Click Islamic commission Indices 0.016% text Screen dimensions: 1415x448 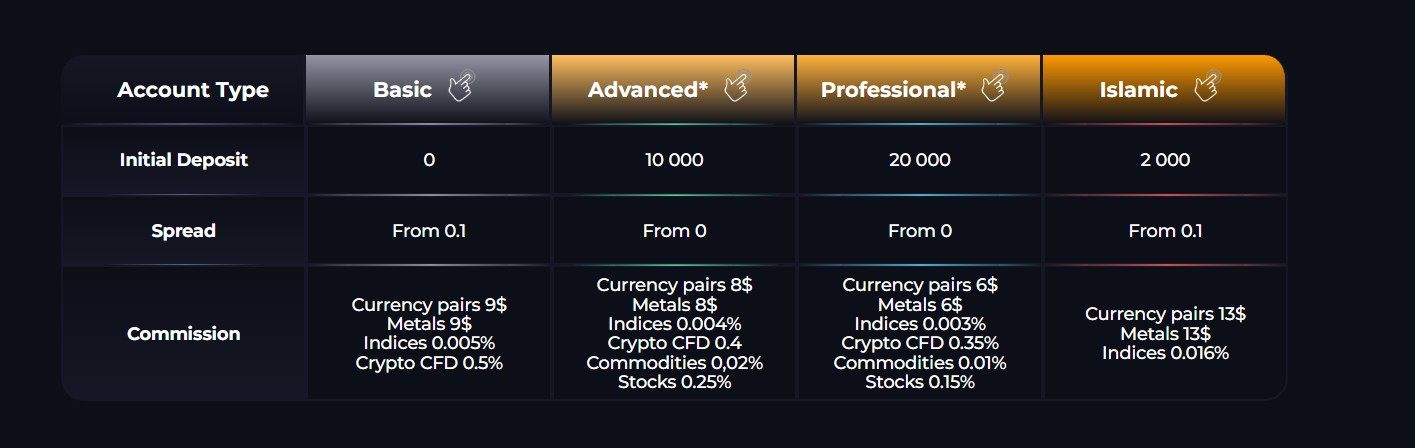pos(1165,353)
